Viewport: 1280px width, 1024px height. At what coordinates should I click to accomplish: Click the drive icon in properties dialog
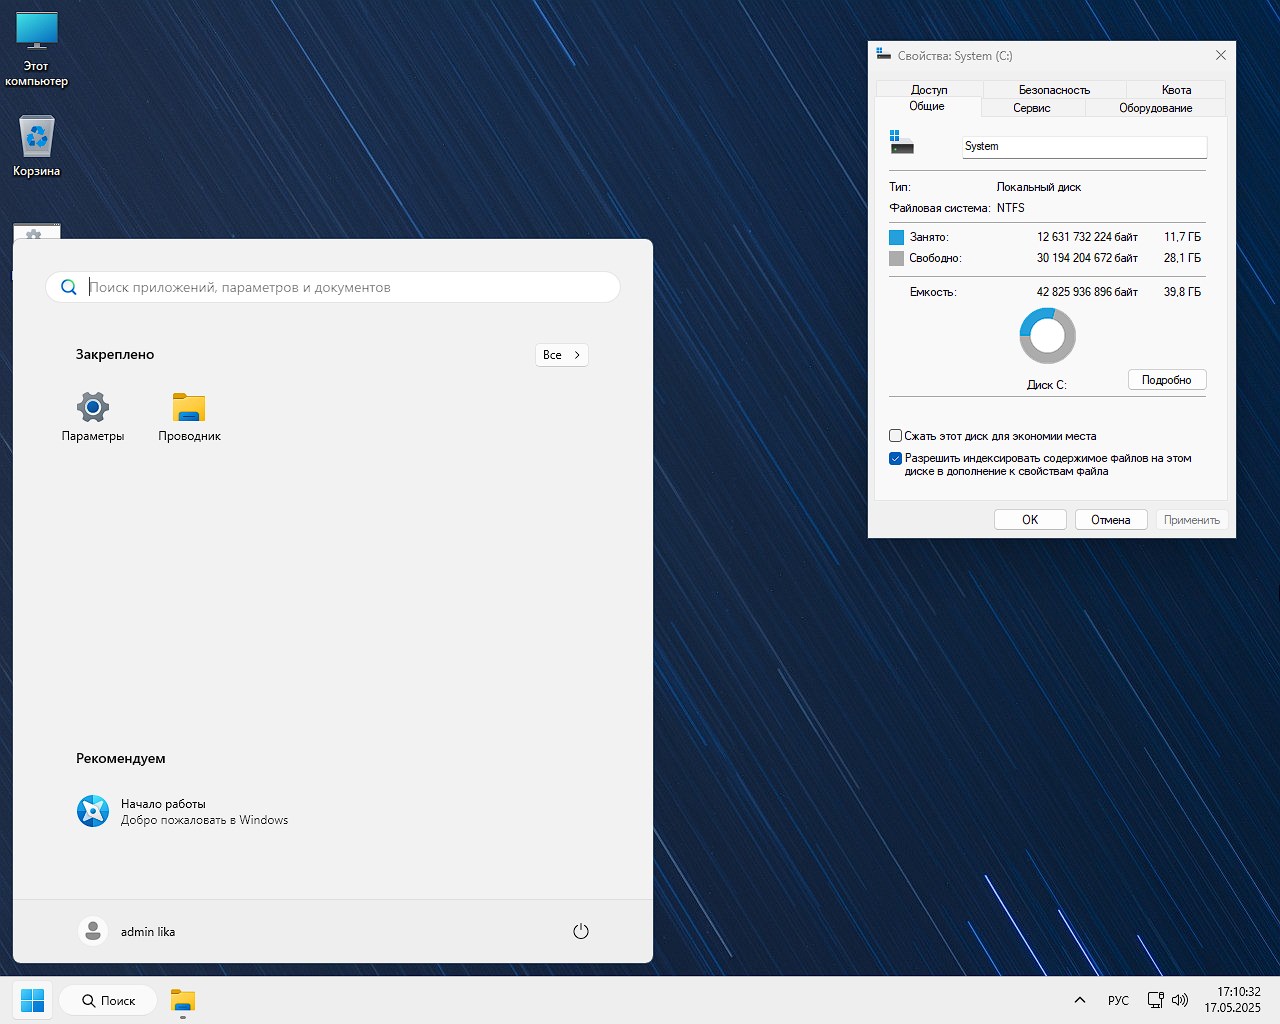coord(902,142)
